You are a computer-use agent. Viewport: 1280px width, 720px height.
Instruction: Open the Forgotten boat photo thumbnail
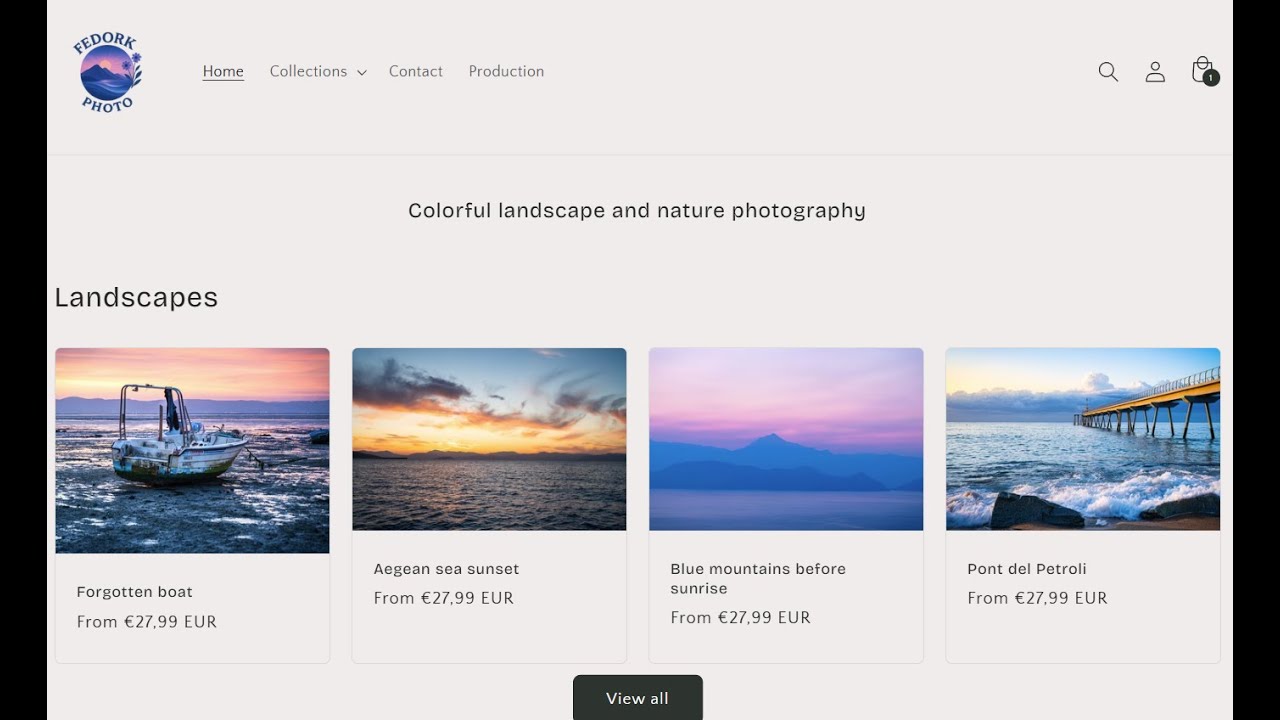point(192,450)
